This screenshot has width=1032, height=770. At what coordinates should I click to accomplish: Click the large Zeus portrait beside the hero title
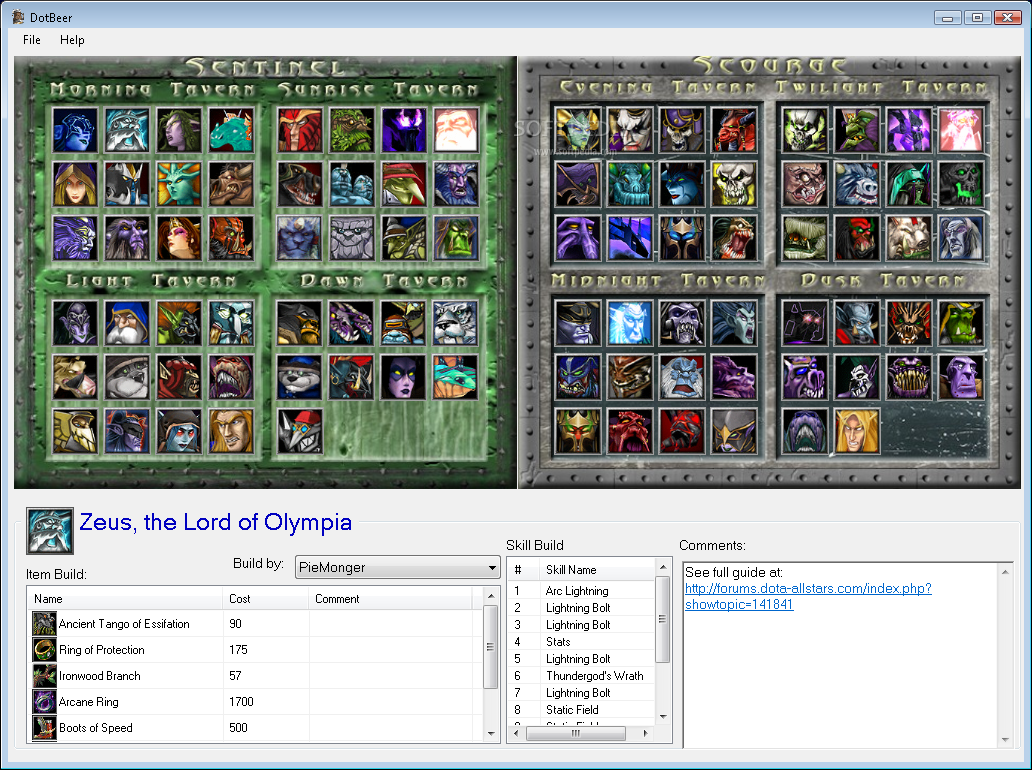pyautogui.click(x=50, y=530)
